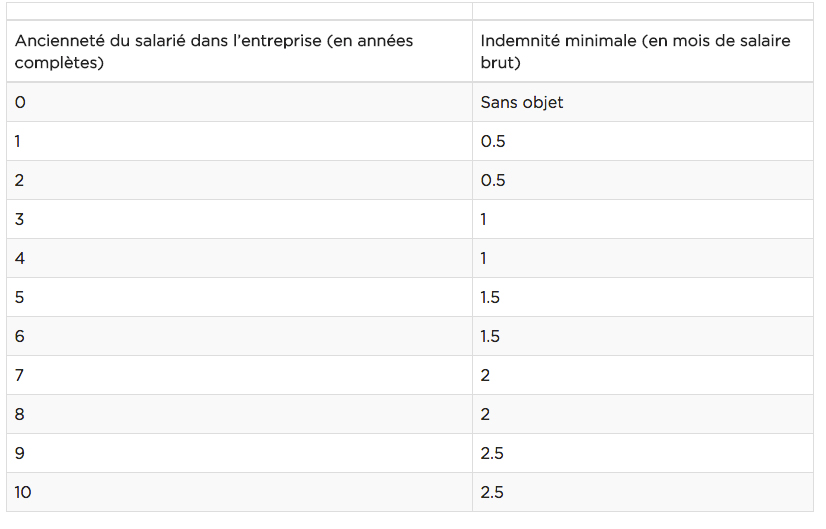Select the seniority cell showing 7 years
Image resolution: width=826 pixels, height=529 pixels.
point(20,375)
